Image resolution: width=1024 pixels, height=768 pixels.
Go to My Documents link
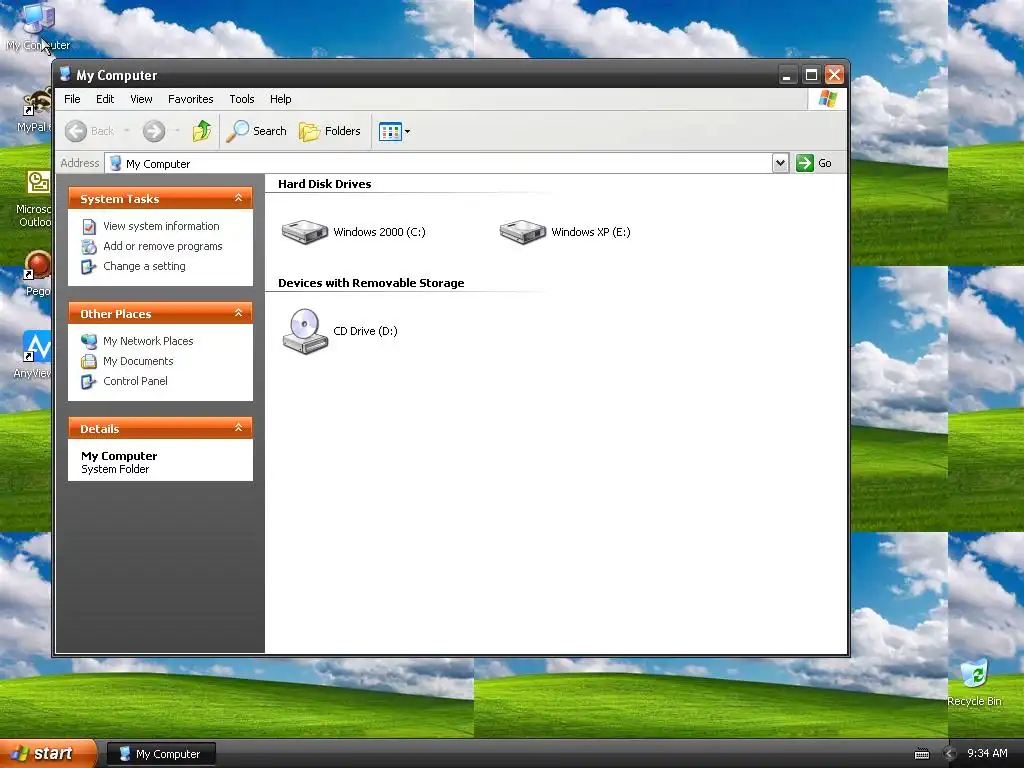click(x=138, y=361)
